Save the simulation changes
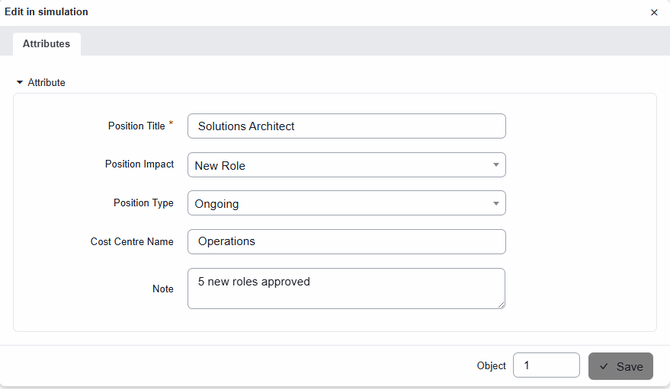The width and height of the screenshot is (670, 389). pos(620,366)
